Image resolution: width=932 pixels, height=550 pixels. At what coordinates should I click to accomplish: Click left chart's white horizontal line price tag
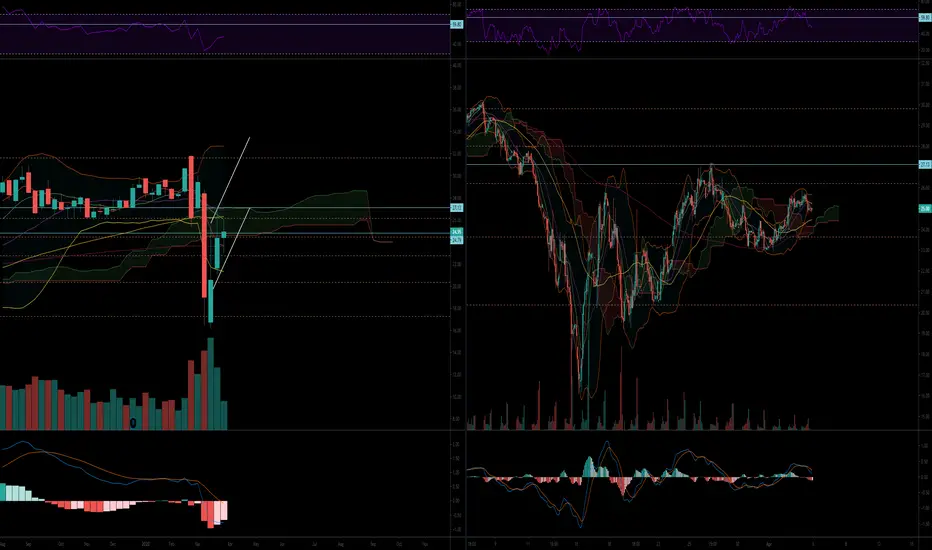pos(456,208)
